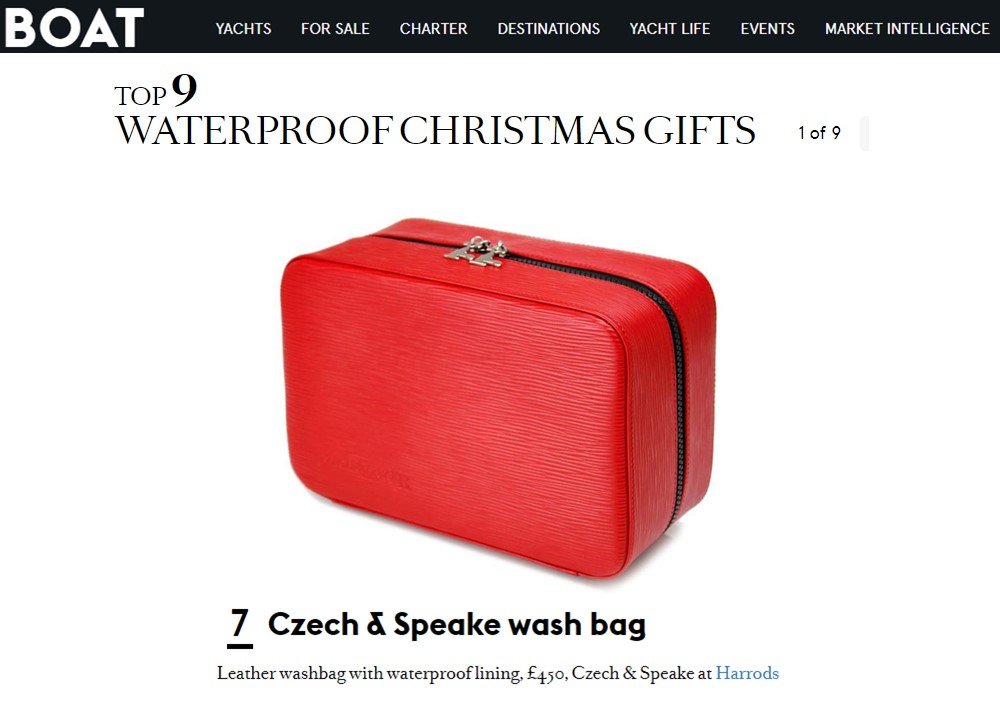The height and width of the screenshot is (720, 1000).
Task: Click the red wash bag image
Action: pyautogui.click(x=498, y=397)
